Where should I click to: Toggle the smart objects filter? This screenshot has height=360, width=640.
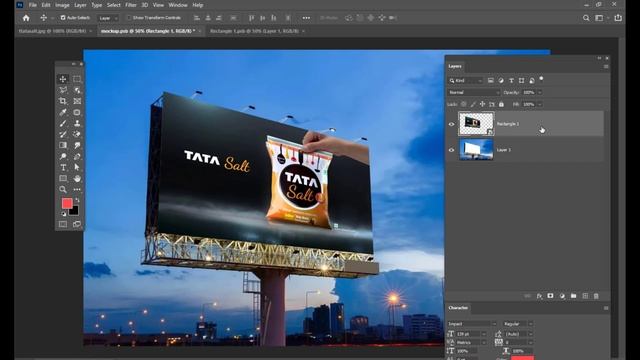point(531,80)
